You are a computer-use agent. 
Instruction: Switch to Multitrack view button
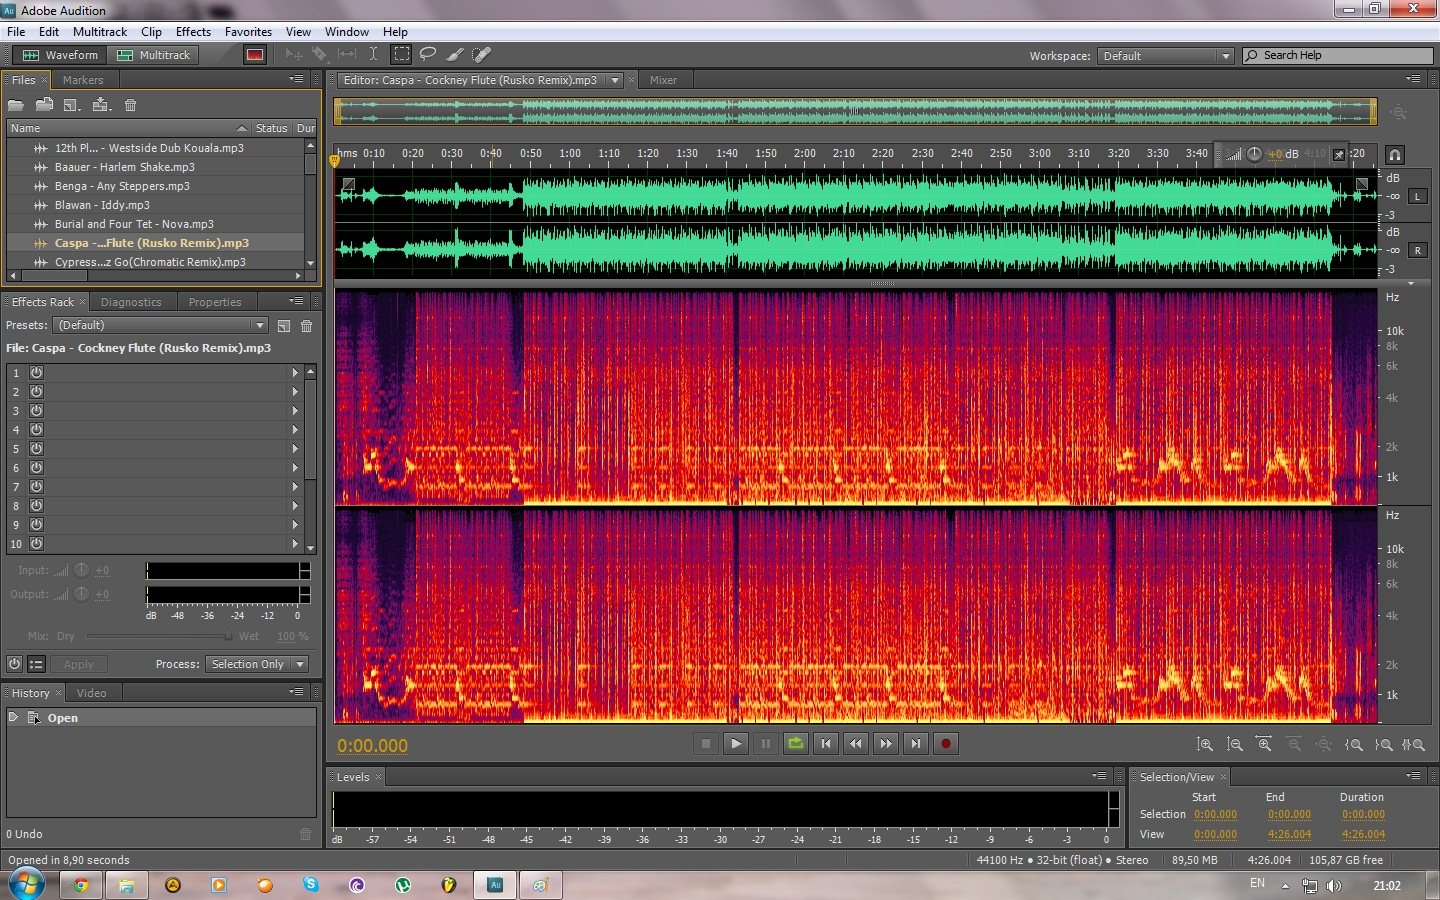point(154,55)
